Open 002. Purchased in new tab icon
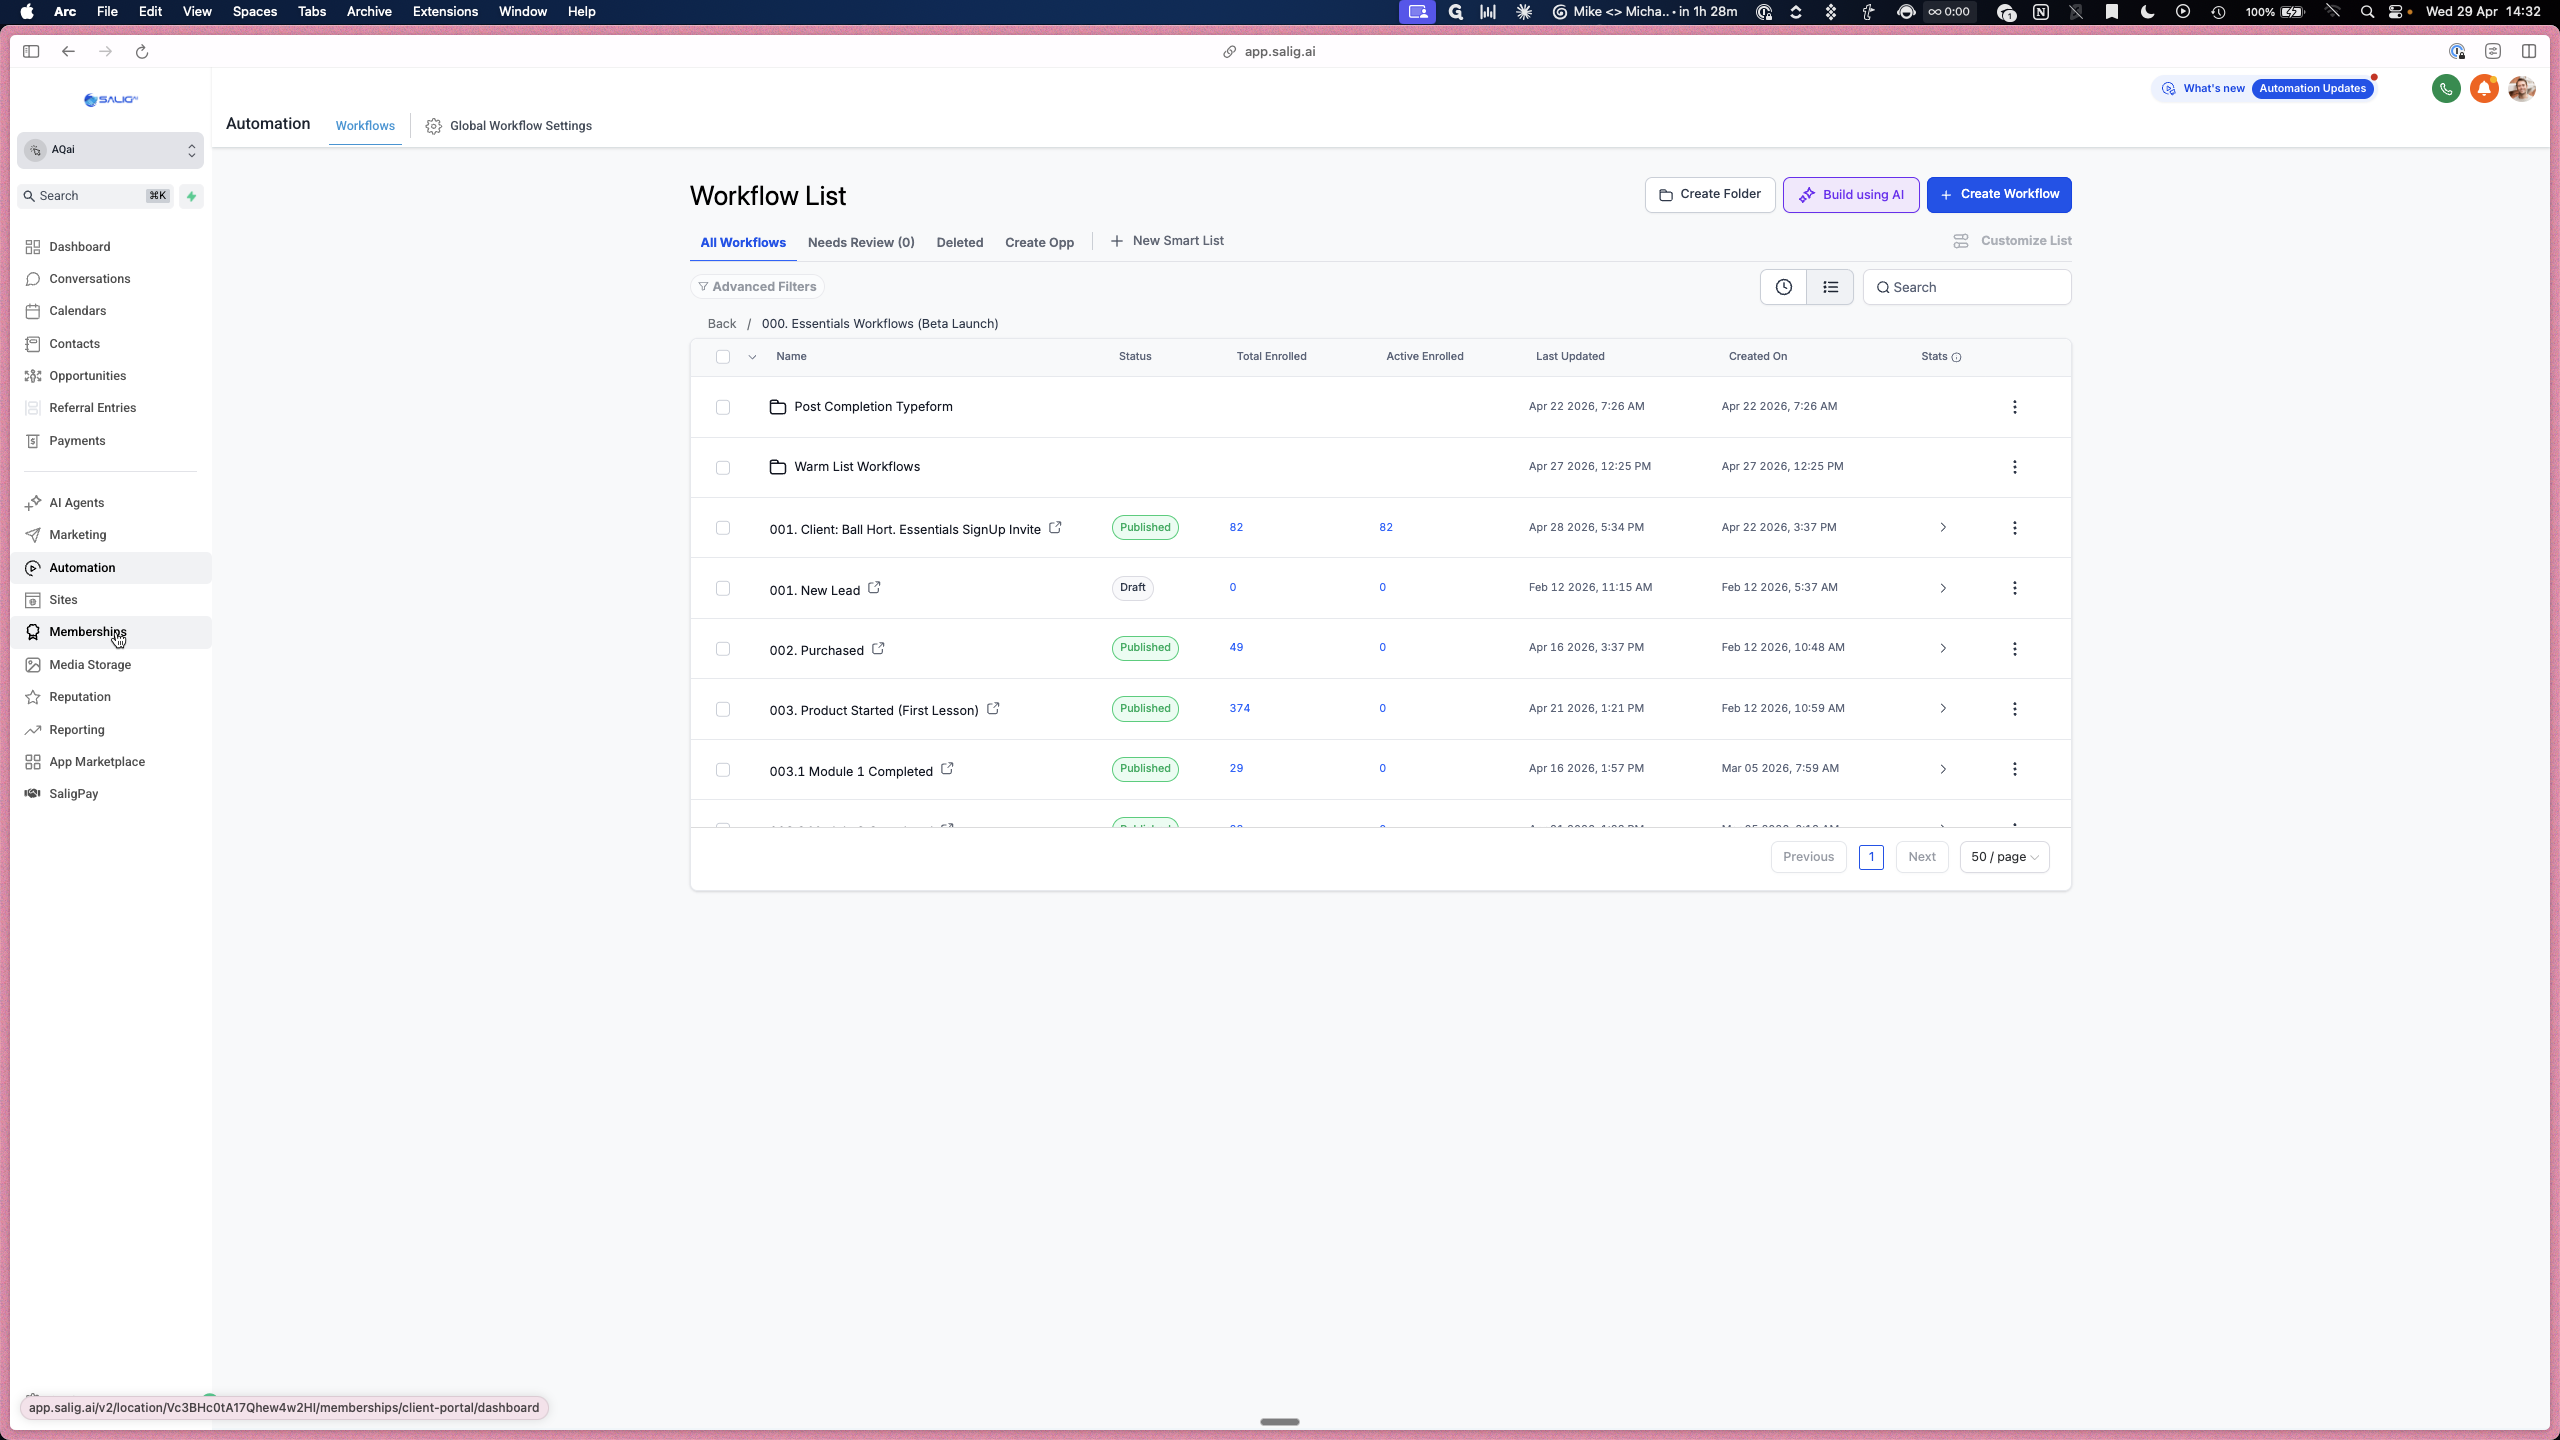The image size is (2560, 1440). [878, 649]
